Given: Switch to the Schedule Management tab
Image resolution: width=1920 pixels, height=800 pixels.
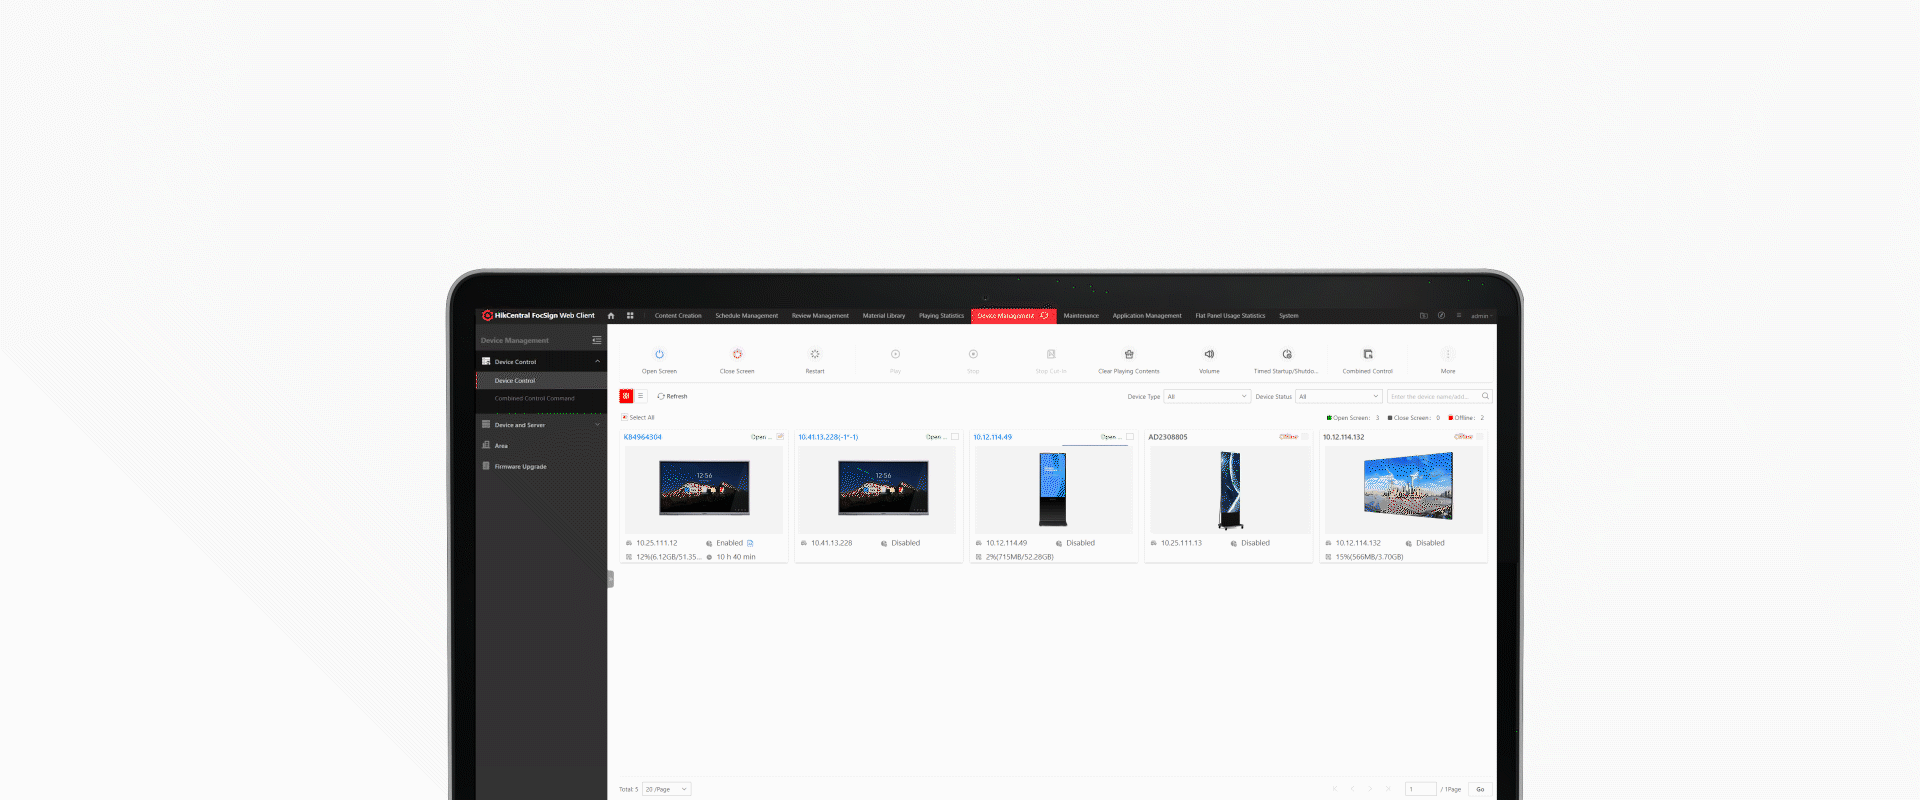Looking at the screenshot, I should (x=746, y=316).
